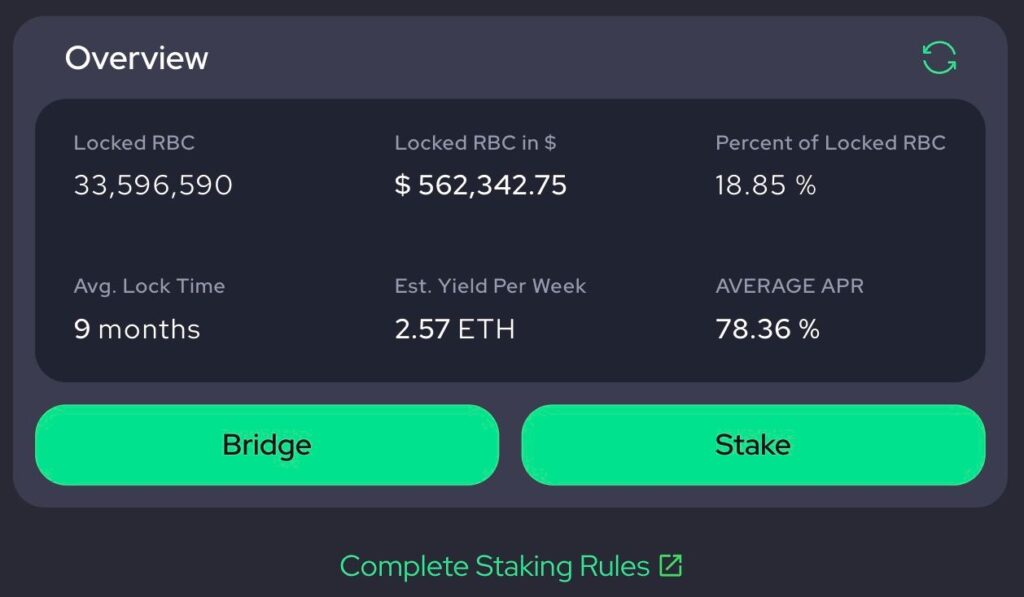Screen dimensions: 1024x597
Task: Select the Percent of Locked RBC figure
Action: point(765,185)
